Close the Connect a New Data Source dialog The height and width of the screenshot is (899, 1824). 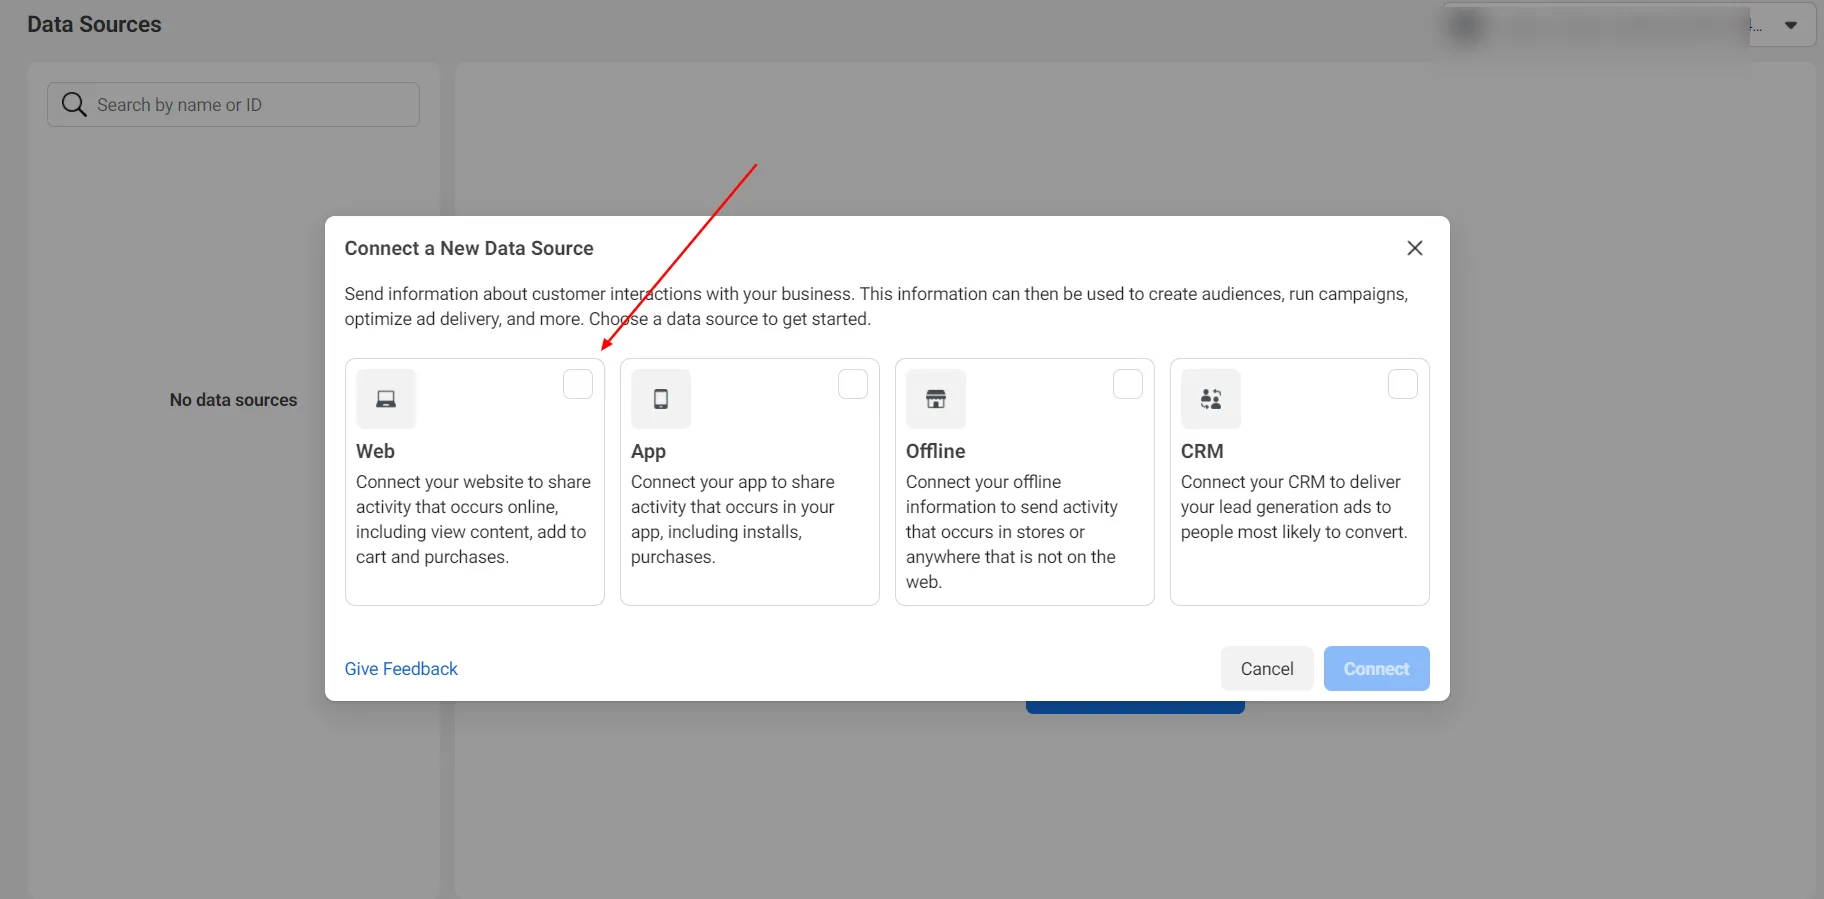[x=1414, y=248]
